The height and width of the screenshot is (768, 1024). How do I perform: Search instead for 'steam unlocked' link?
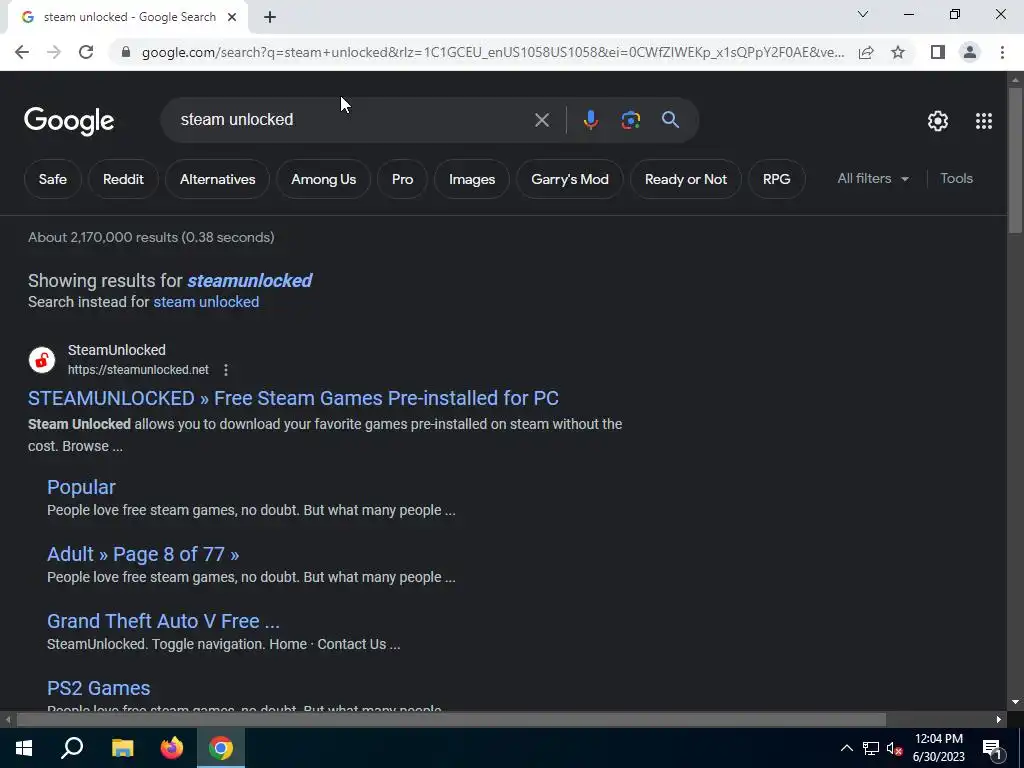coord(206,302)
